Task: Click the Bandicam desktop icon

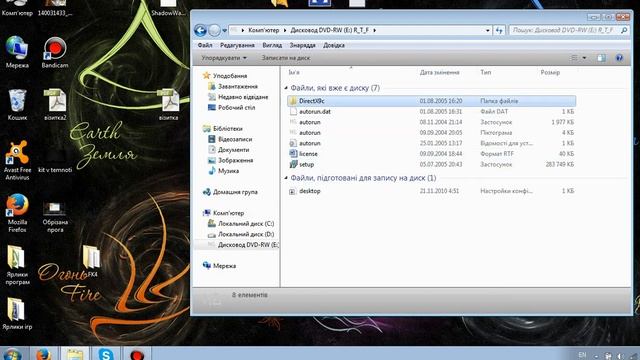Action: coord(55,53)
